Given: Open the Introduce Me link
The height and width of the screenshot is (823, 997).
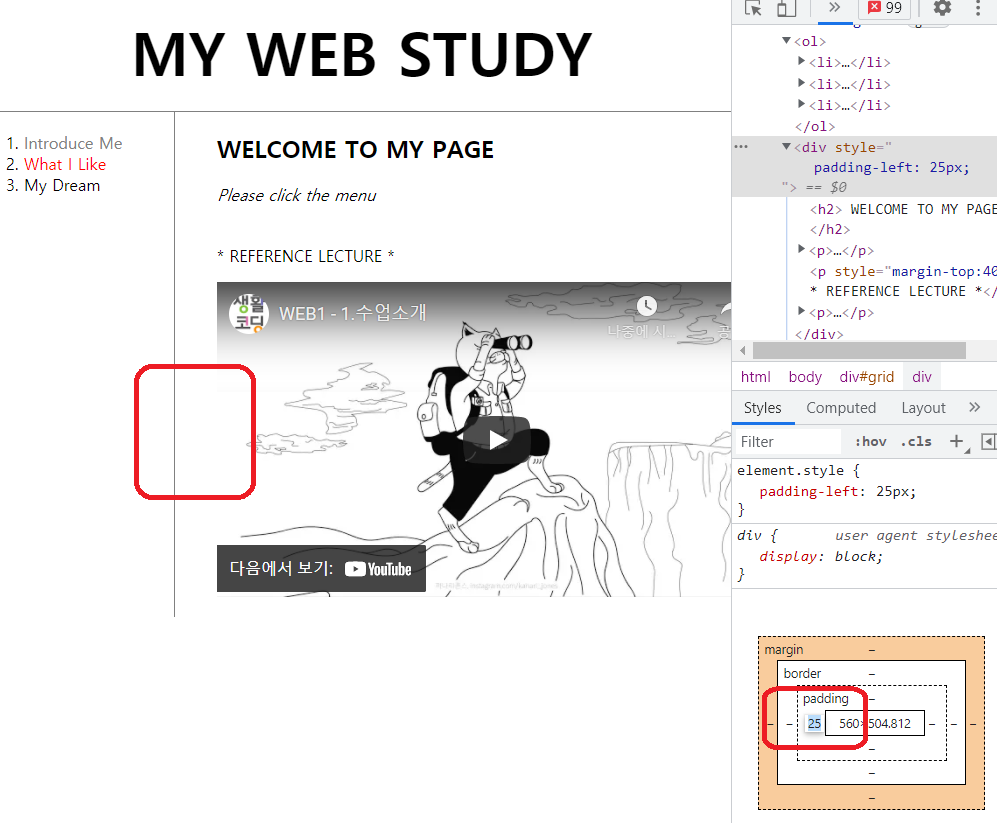Looking at the screenshot, I should click(73, 143).
